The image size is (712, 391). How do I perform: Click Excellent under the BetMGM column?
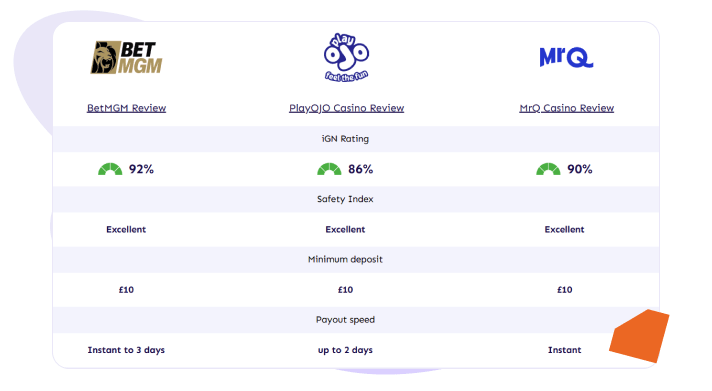[126, 229]
